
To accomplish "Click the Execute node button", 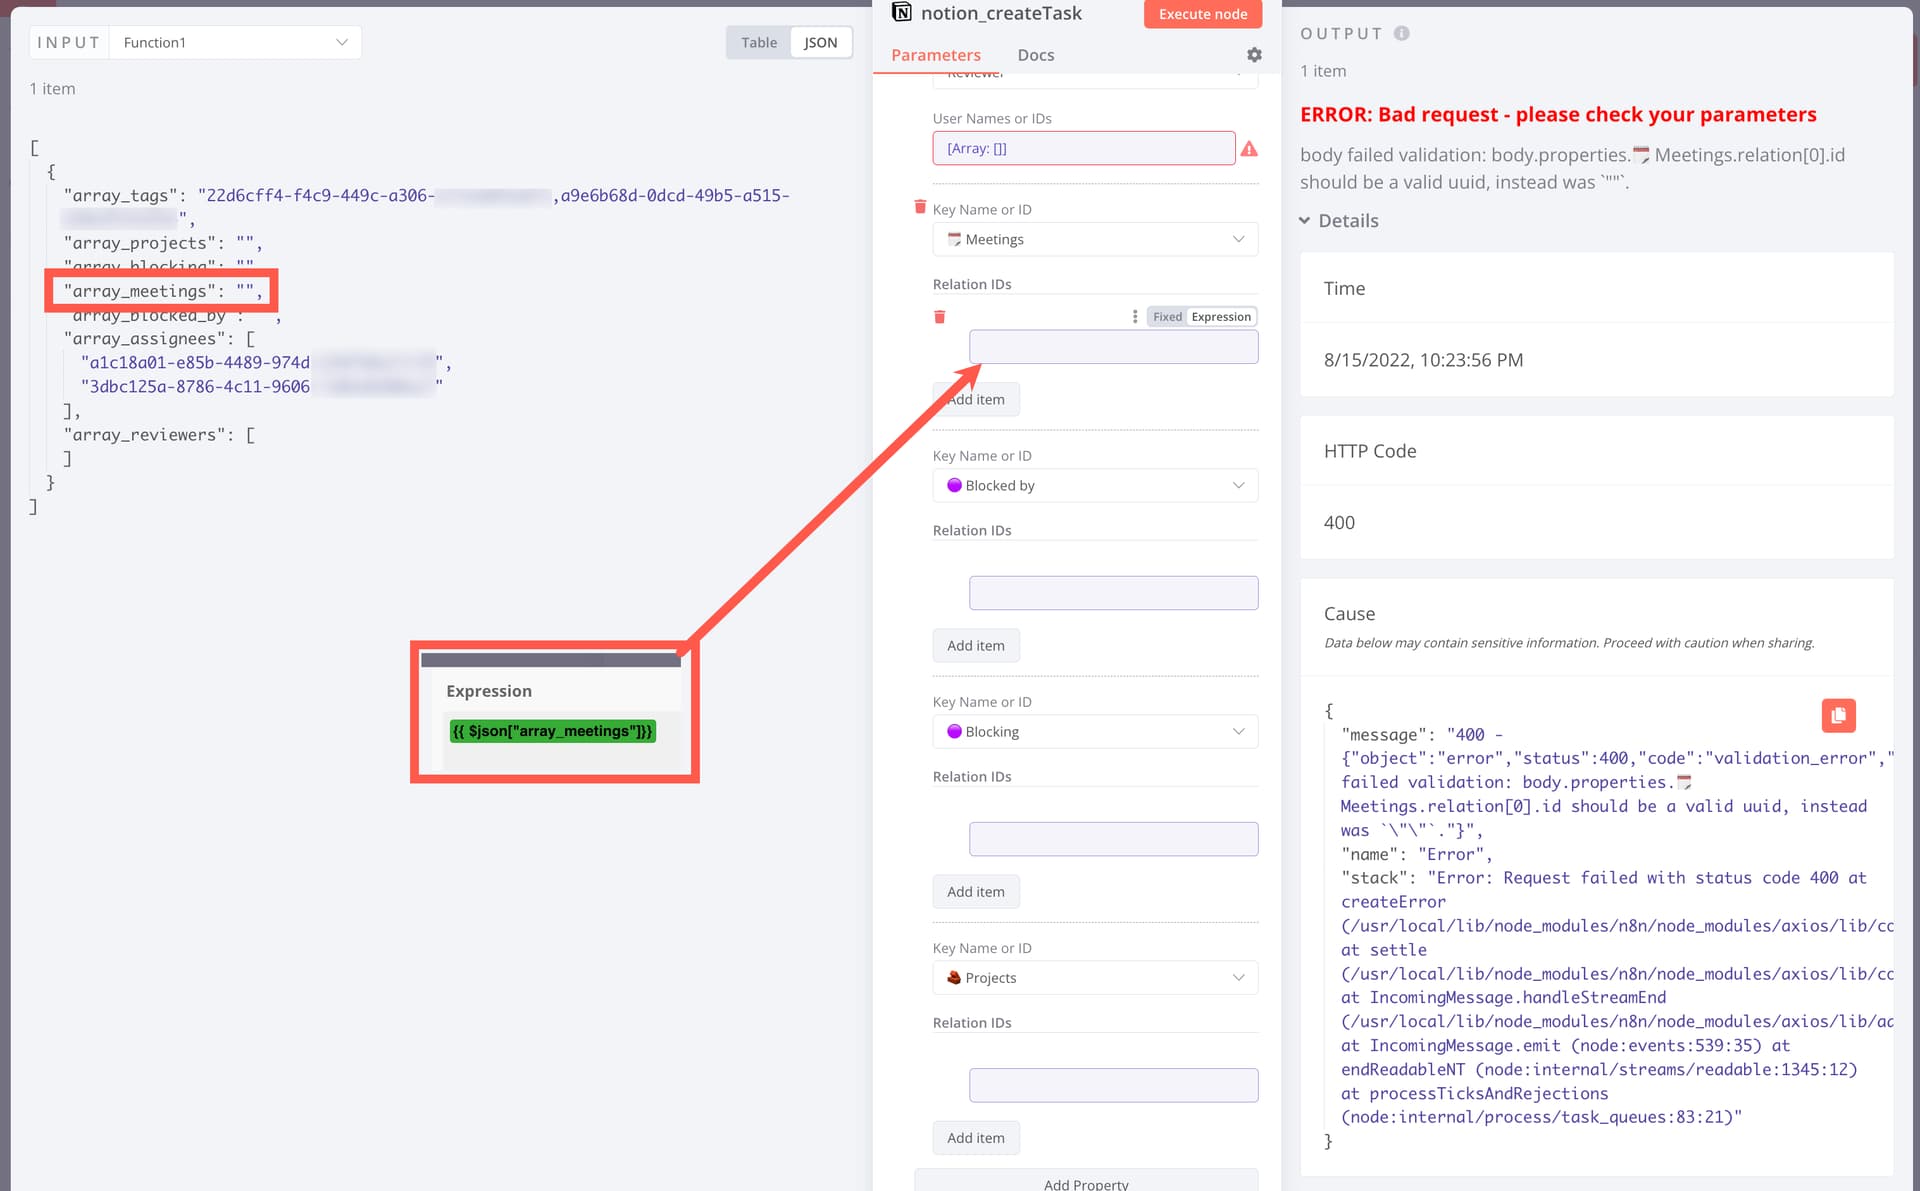I will point(1202,14).
